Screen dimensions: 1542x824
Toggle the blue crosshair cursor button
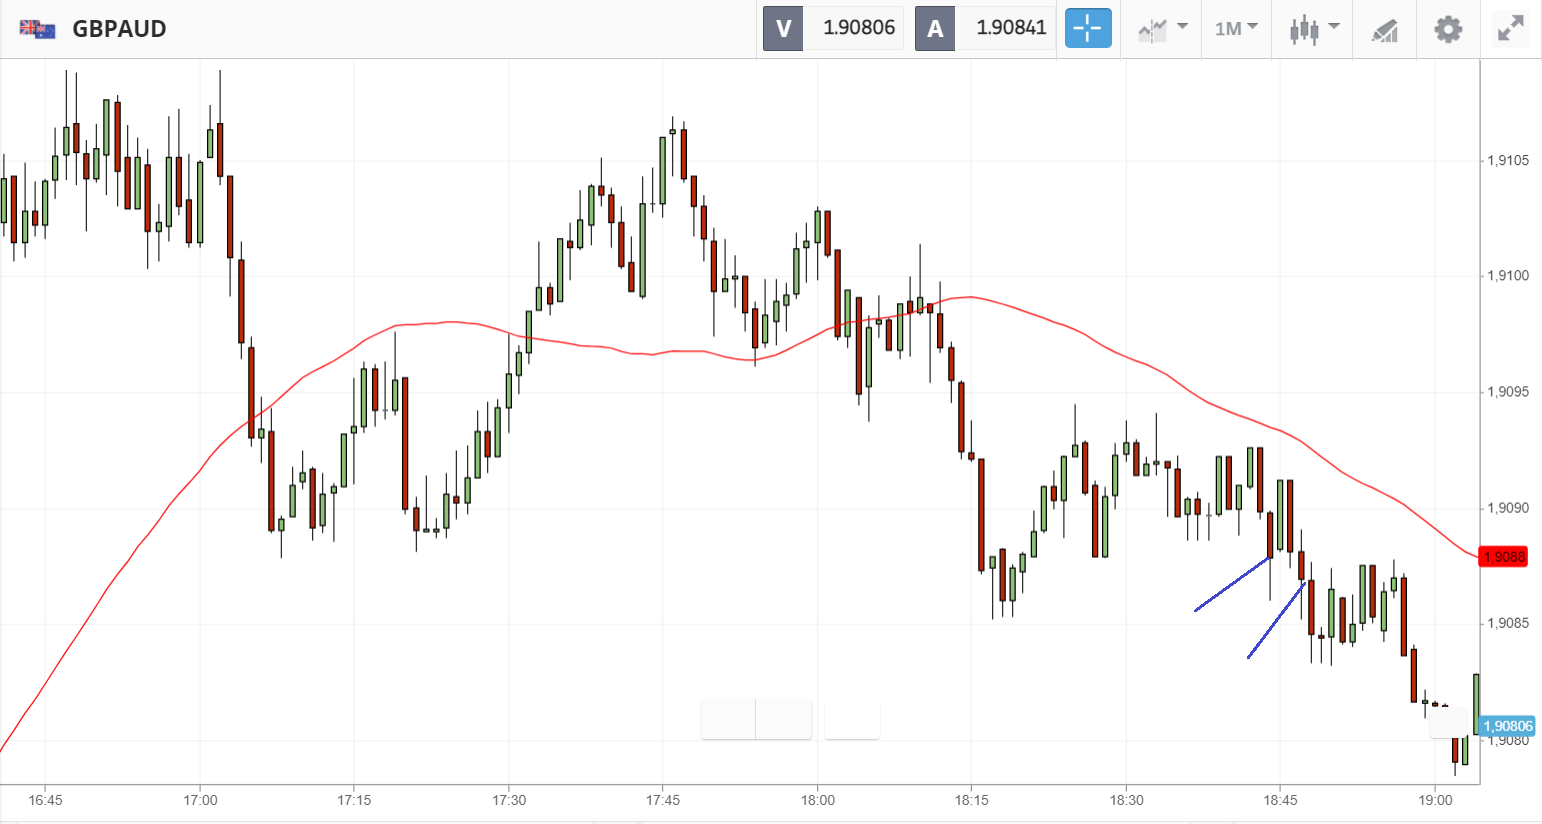pyautogui.click(x=1087, y=29)
